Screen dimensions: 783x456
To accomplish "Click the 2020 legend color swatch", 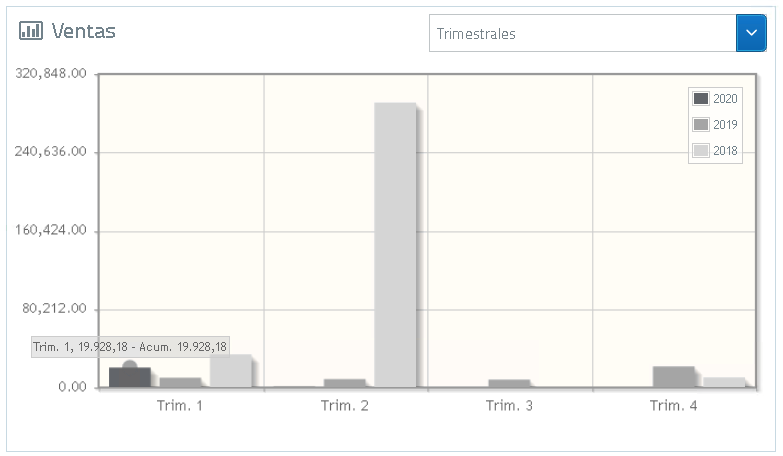I will tap(701, 98).
